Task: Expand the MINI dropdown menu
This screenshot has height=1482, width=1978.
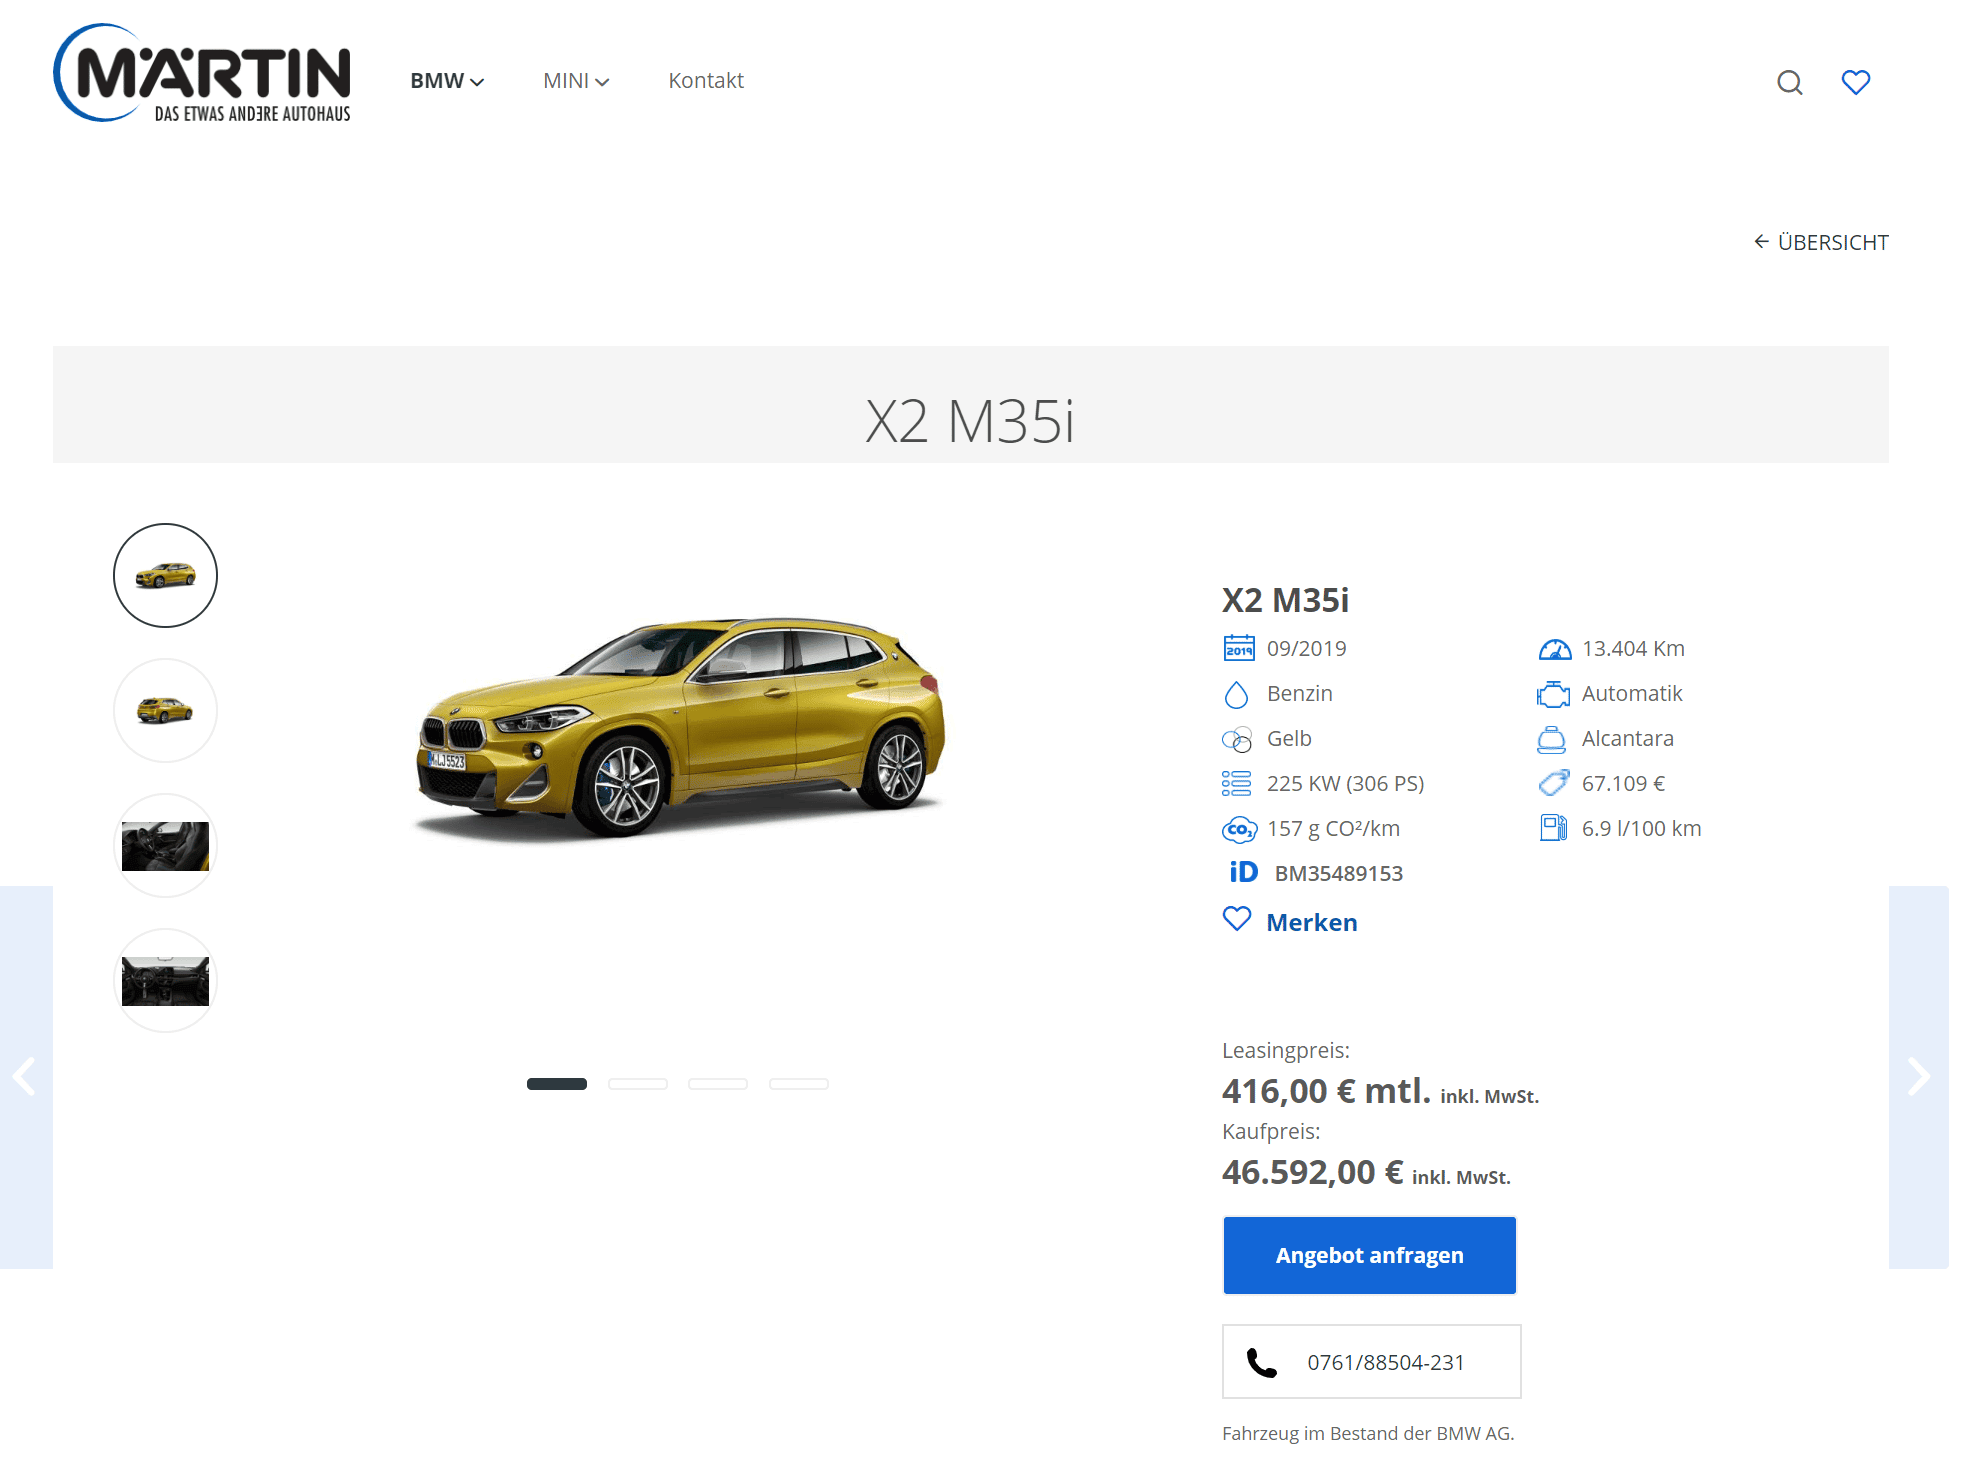Action: (x=576, y=81)
